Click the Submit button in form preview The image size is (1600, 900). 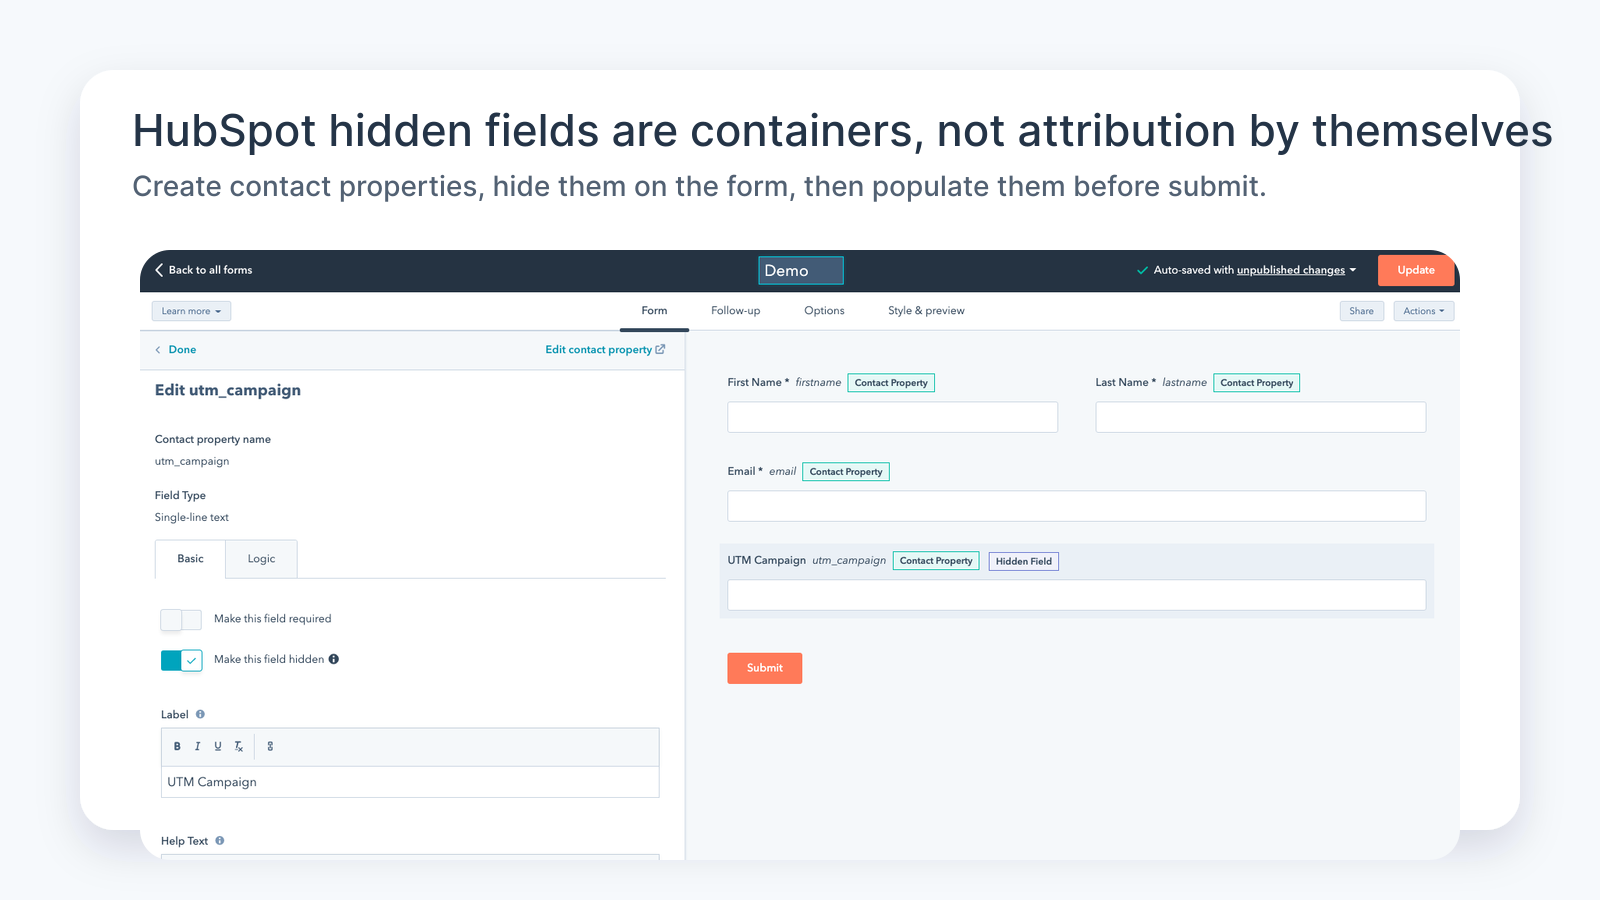765,668
